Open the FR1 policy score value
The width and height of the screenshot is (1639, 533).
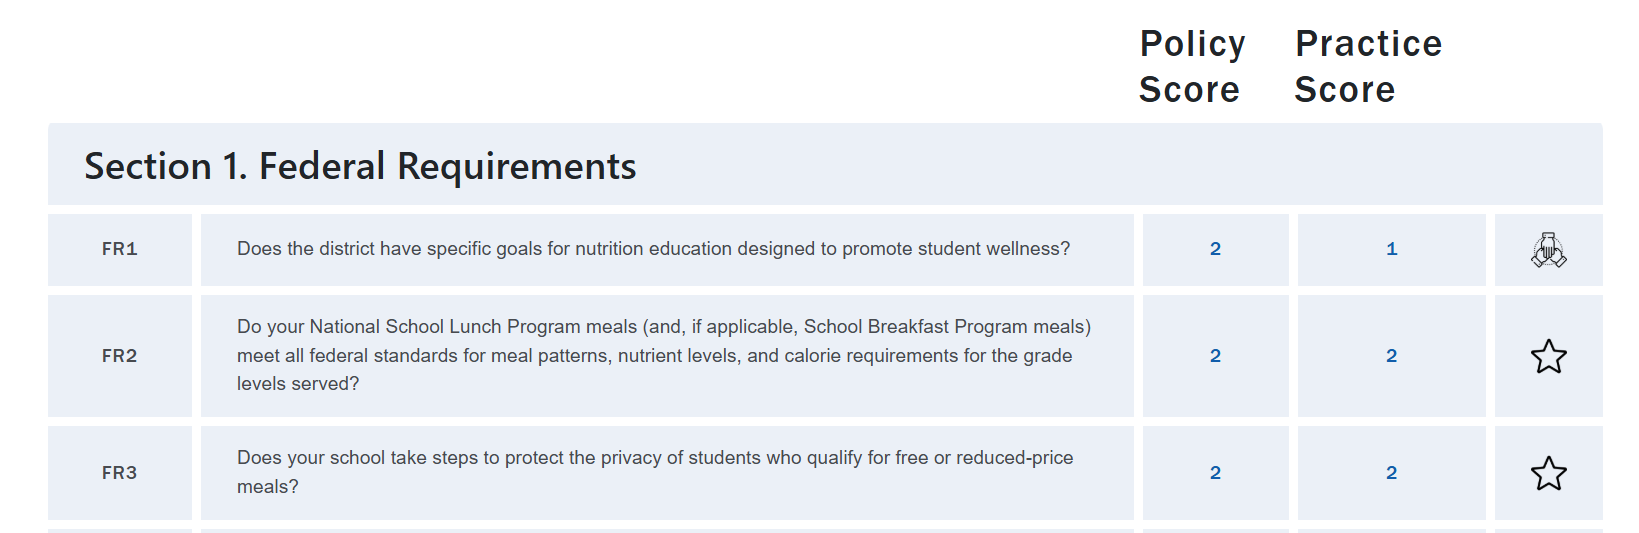[1215, 249]
